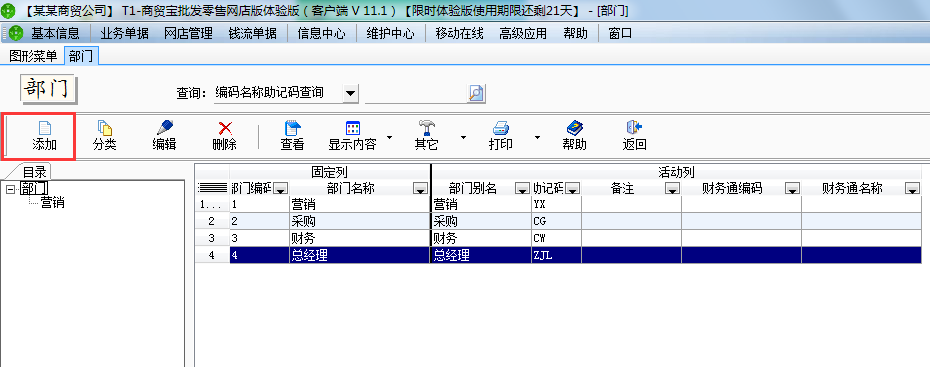Click the 采购 alias cell in 部门别名 column

click(481, 221)
